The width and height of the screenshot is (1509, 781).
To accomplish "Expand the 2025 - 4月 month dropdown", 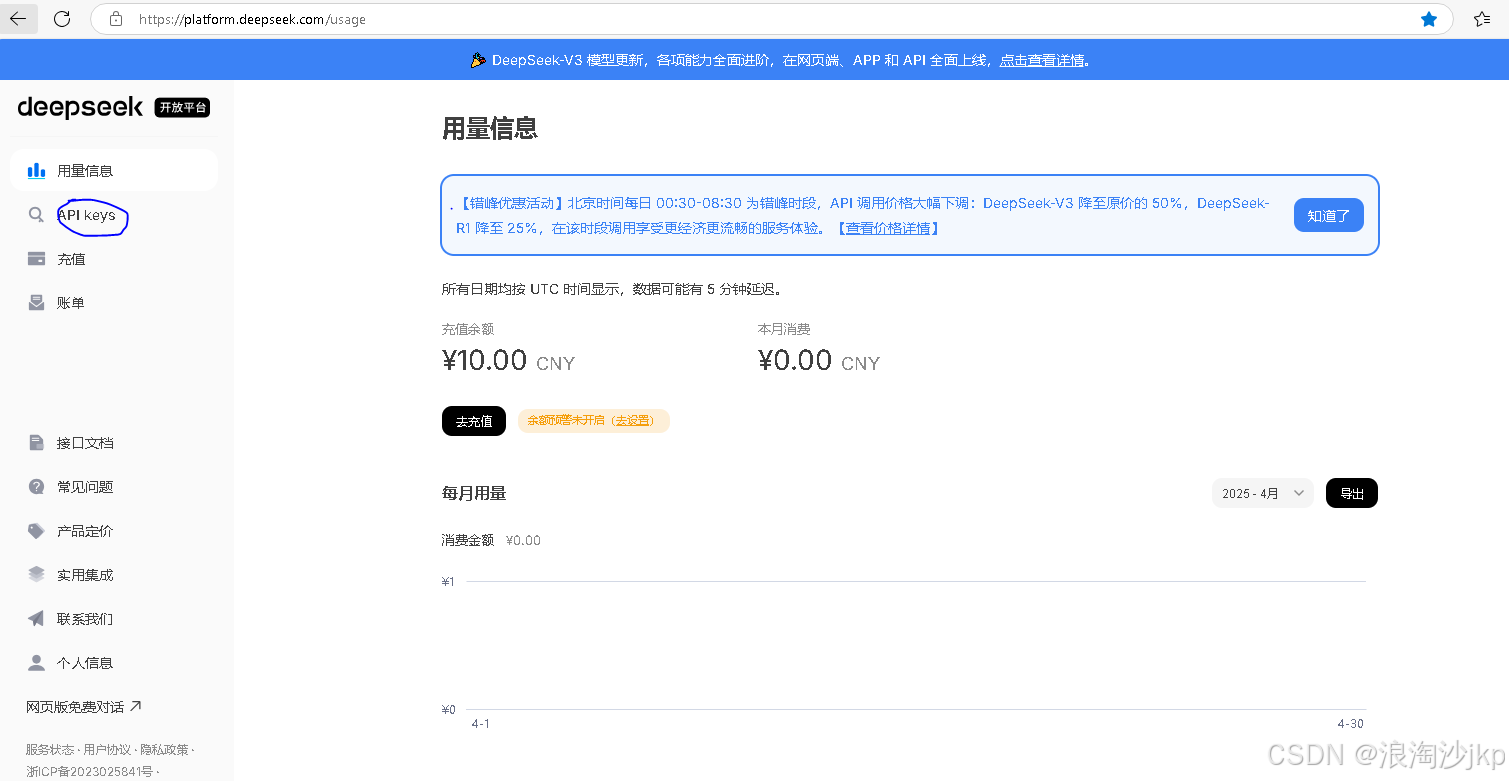I will click(1263, 493).
